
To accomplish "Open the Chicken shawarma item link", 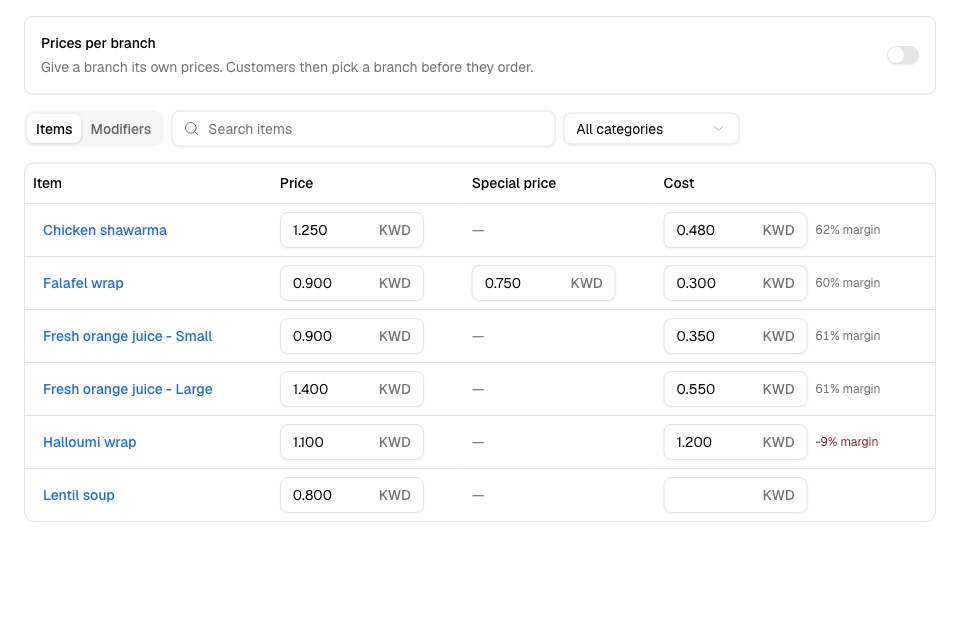I will point(105,230).
